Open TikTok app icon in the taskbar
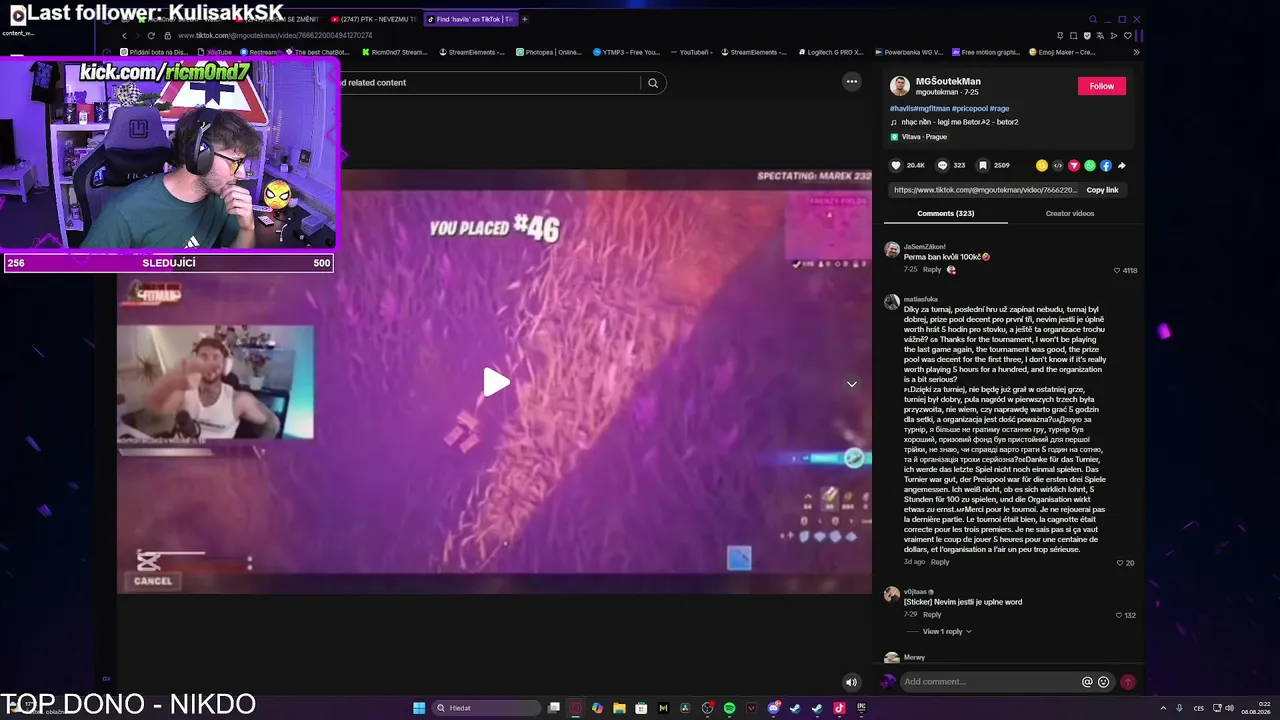The height and width of the screenshot is (720, 1280). [839, 708]
